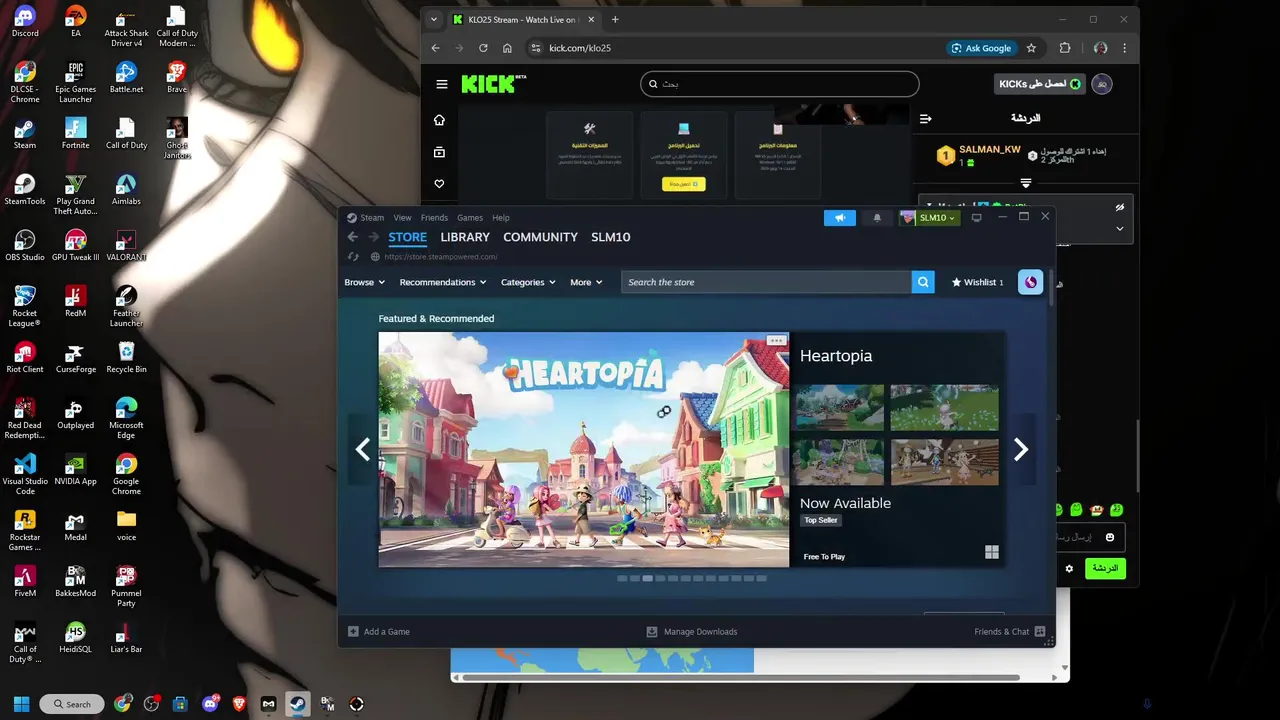Hide pinned message in Kick chat

pyautogui.click(x=1120, y=208)
